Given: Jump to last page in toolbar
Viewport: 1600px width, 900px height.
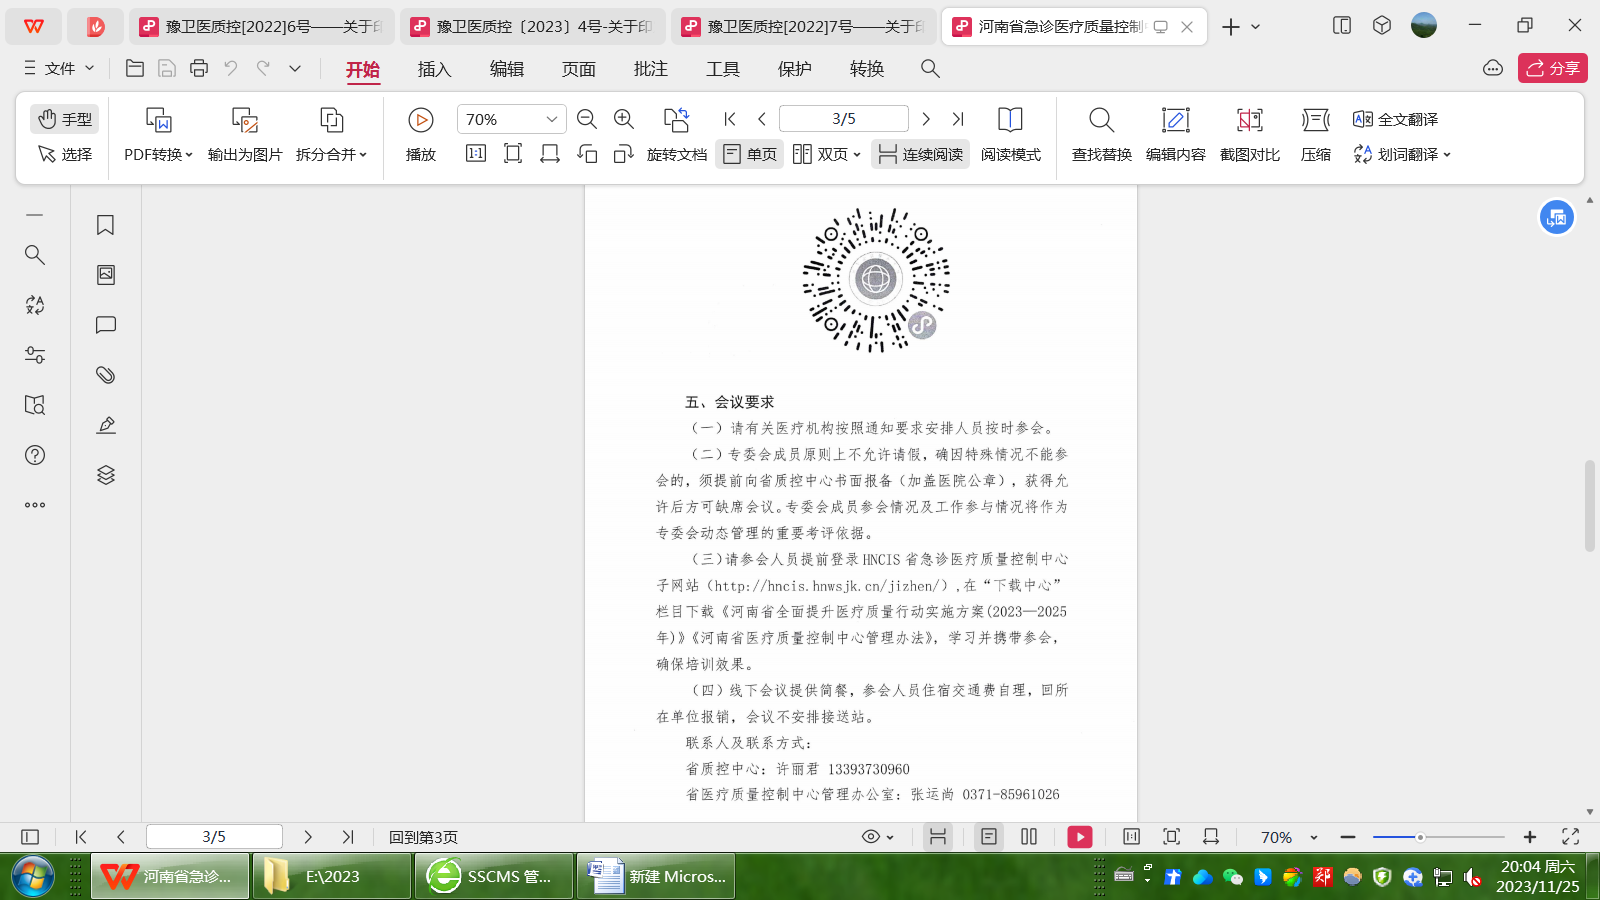Looking at the screenshot, I should pyautogui.click(x=958, y=119).
